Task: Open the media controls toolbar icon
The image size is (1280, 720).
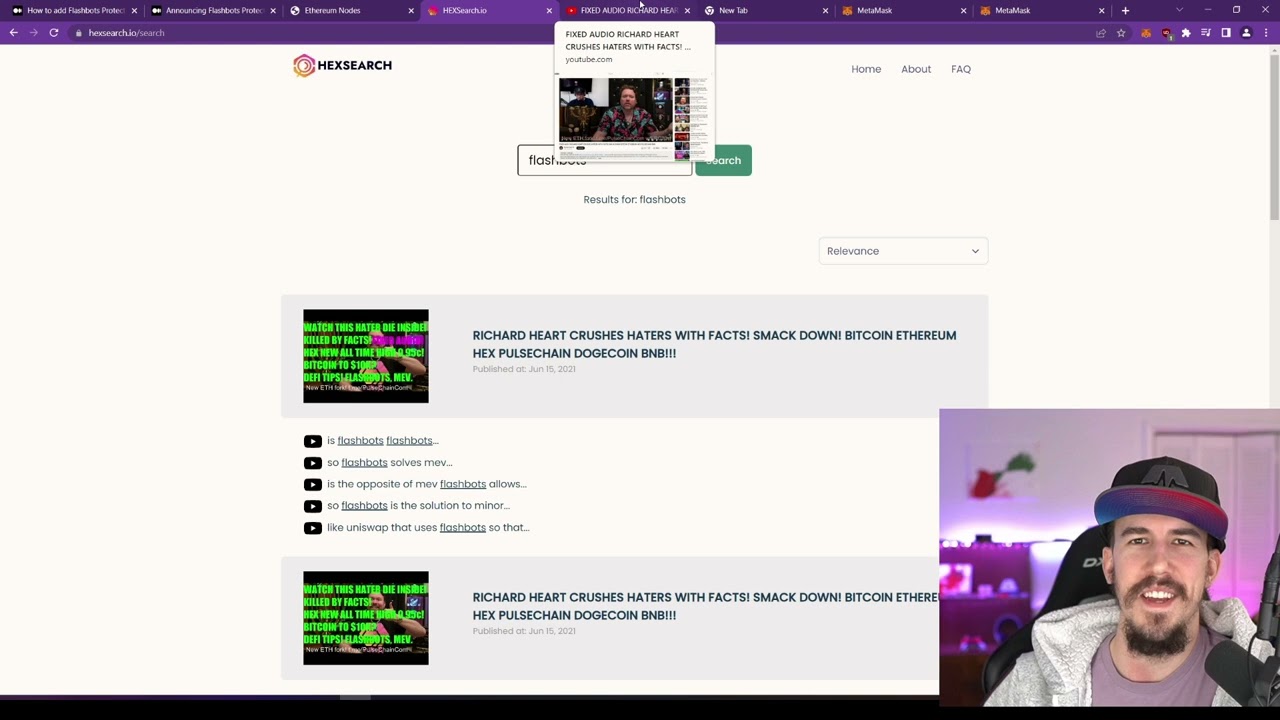Action: pos(1206,33)
